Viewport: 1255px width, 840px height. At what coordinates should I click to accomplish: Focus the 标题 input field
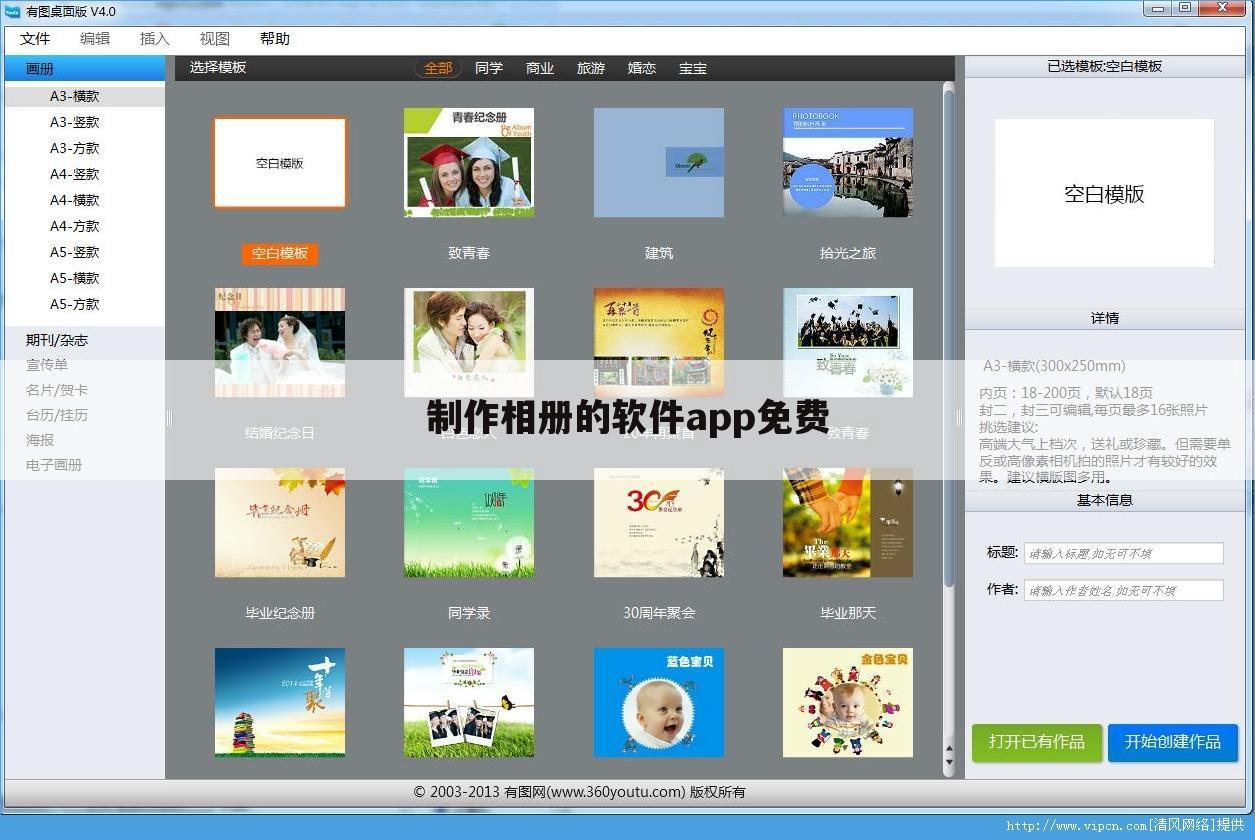pyautogui.click(x=1124, y=553)
